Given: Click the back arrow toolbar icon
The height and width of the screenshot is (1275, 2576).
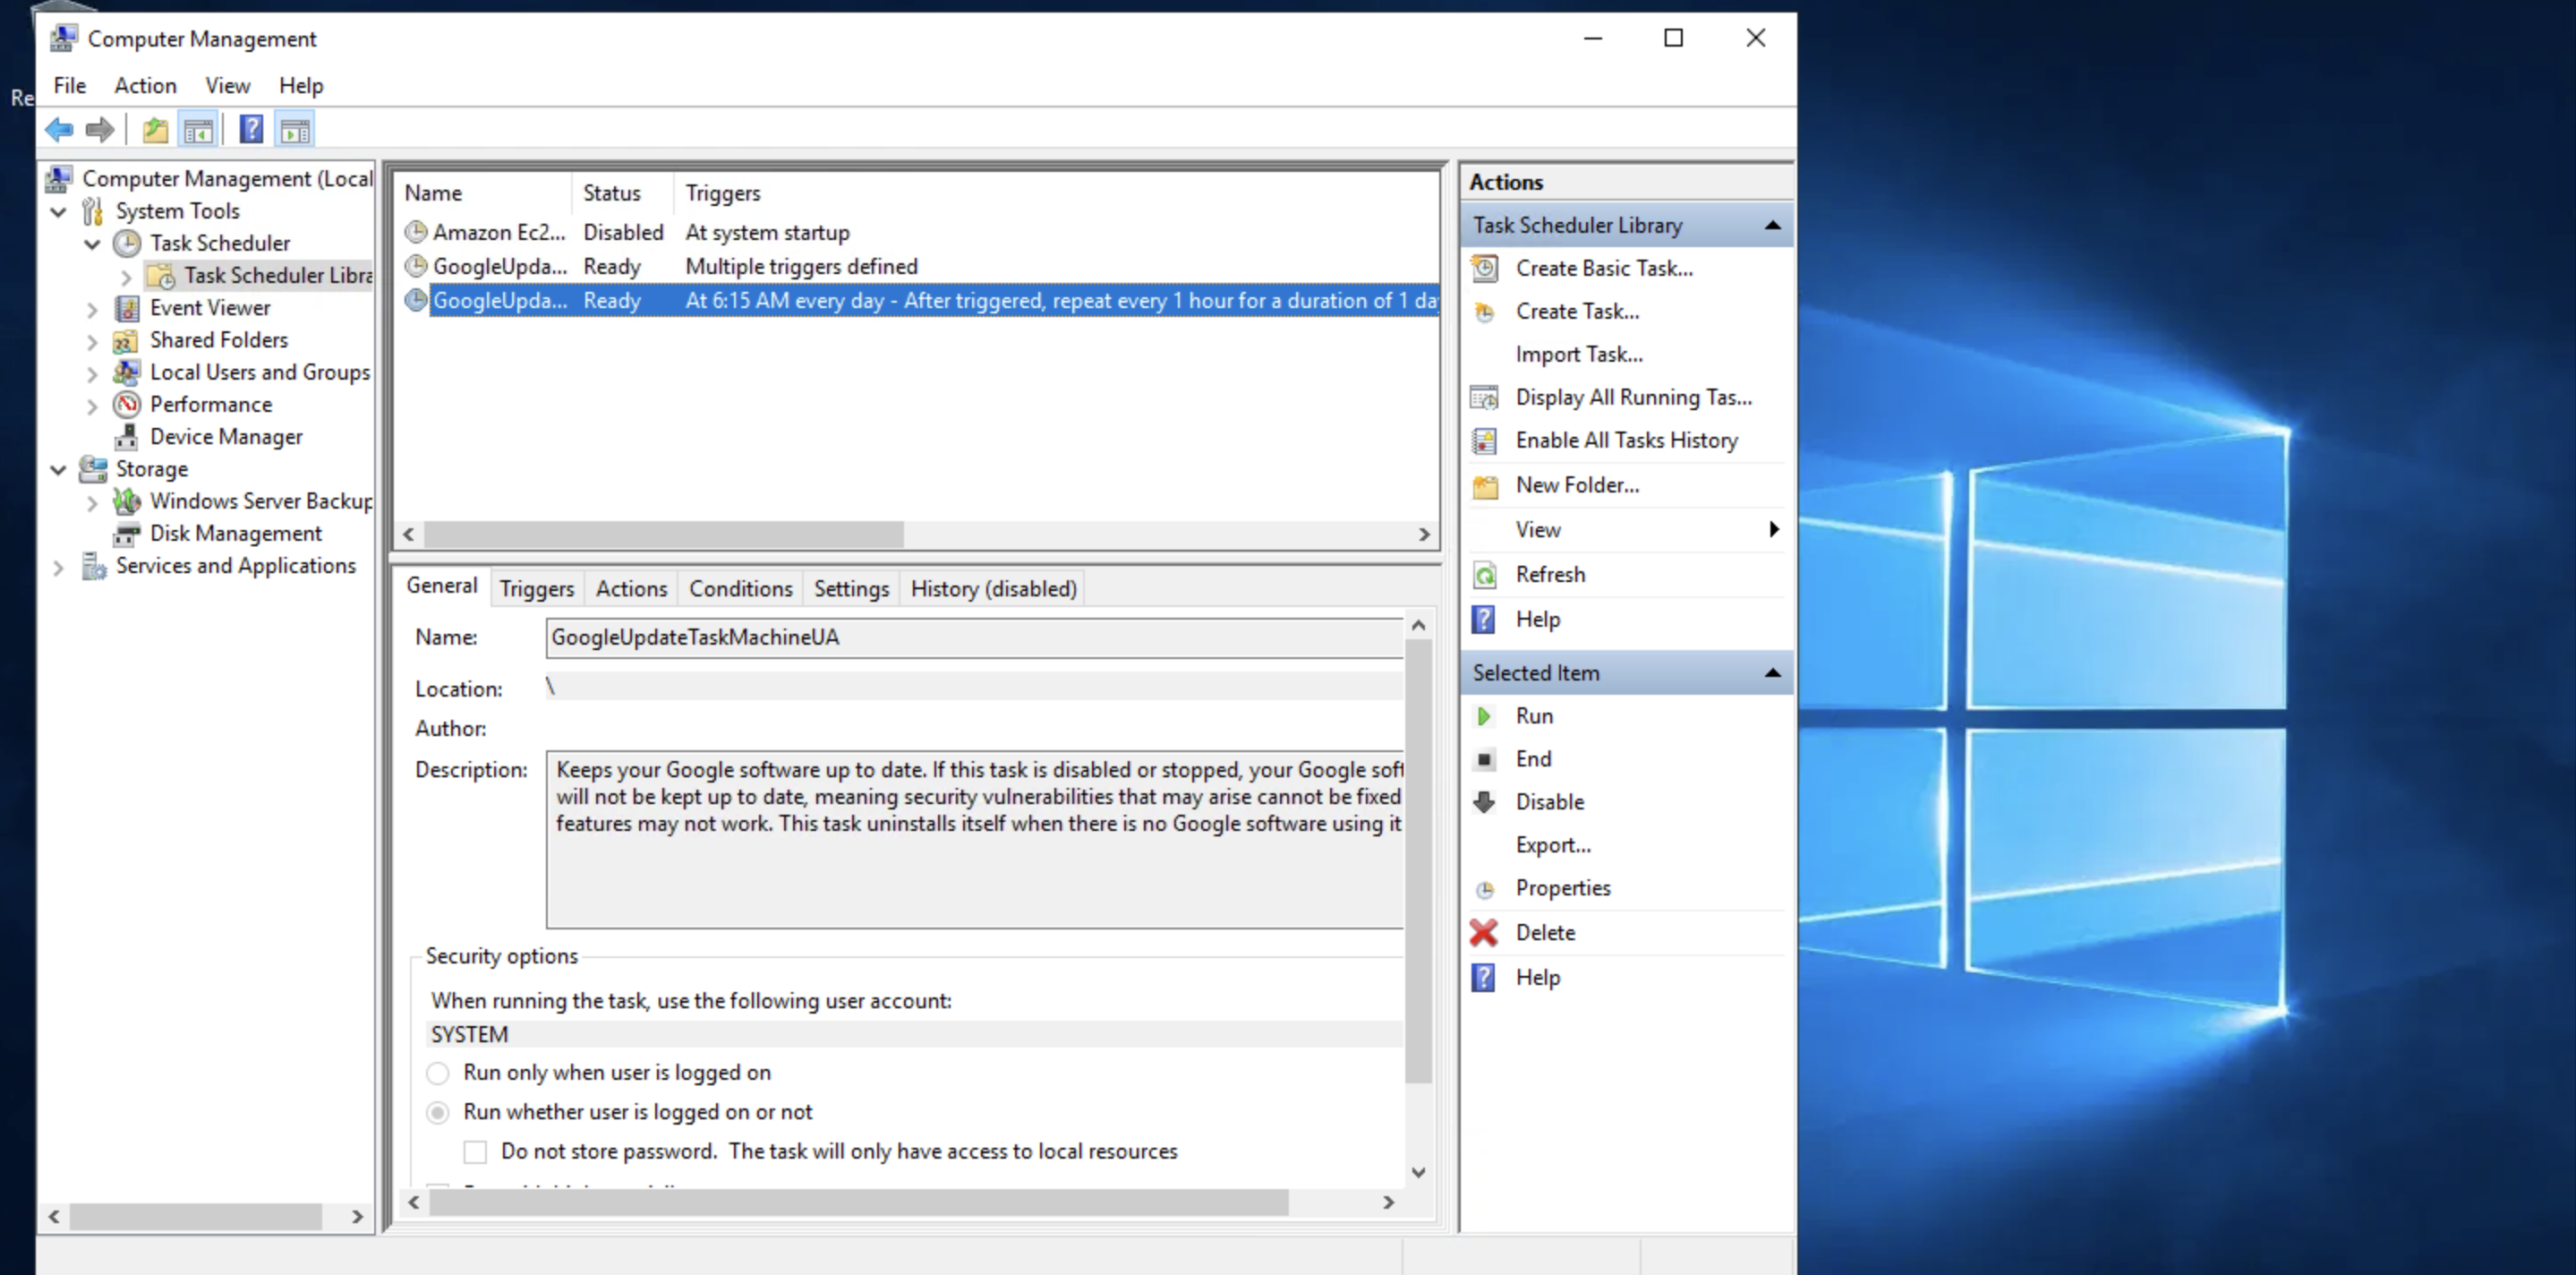Looking at the screenshot, I should pyautogui.click(x=60, y=129).
